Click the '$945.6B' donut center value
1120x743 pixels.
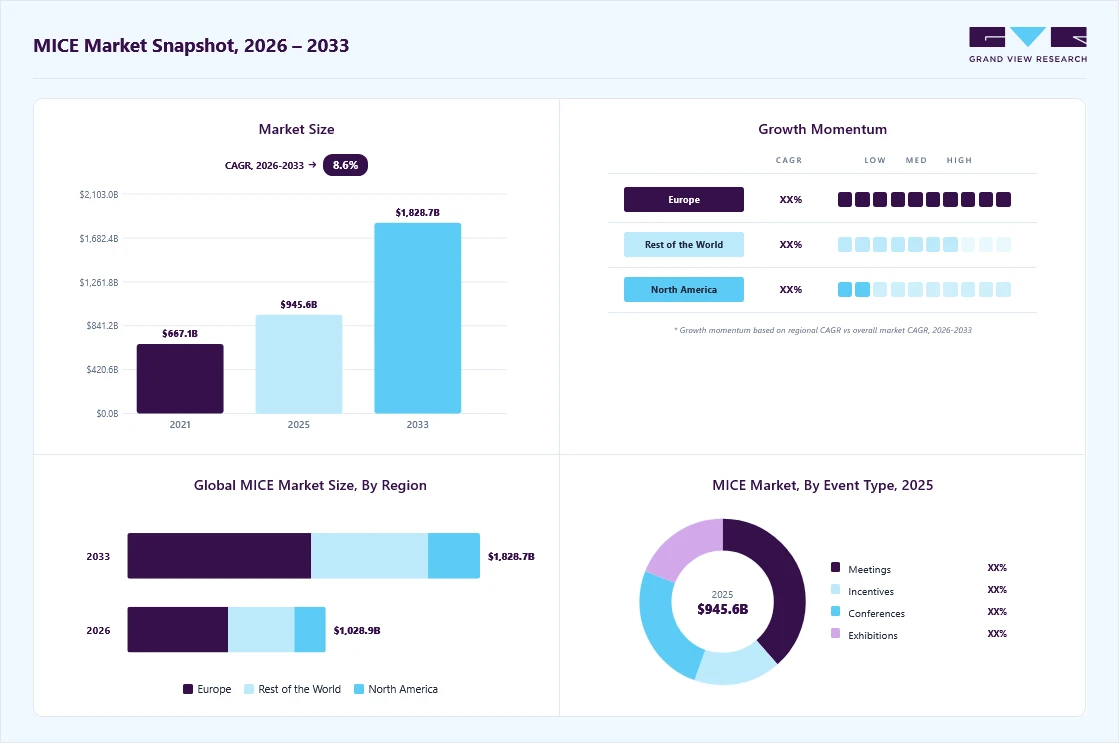[723, 609]
